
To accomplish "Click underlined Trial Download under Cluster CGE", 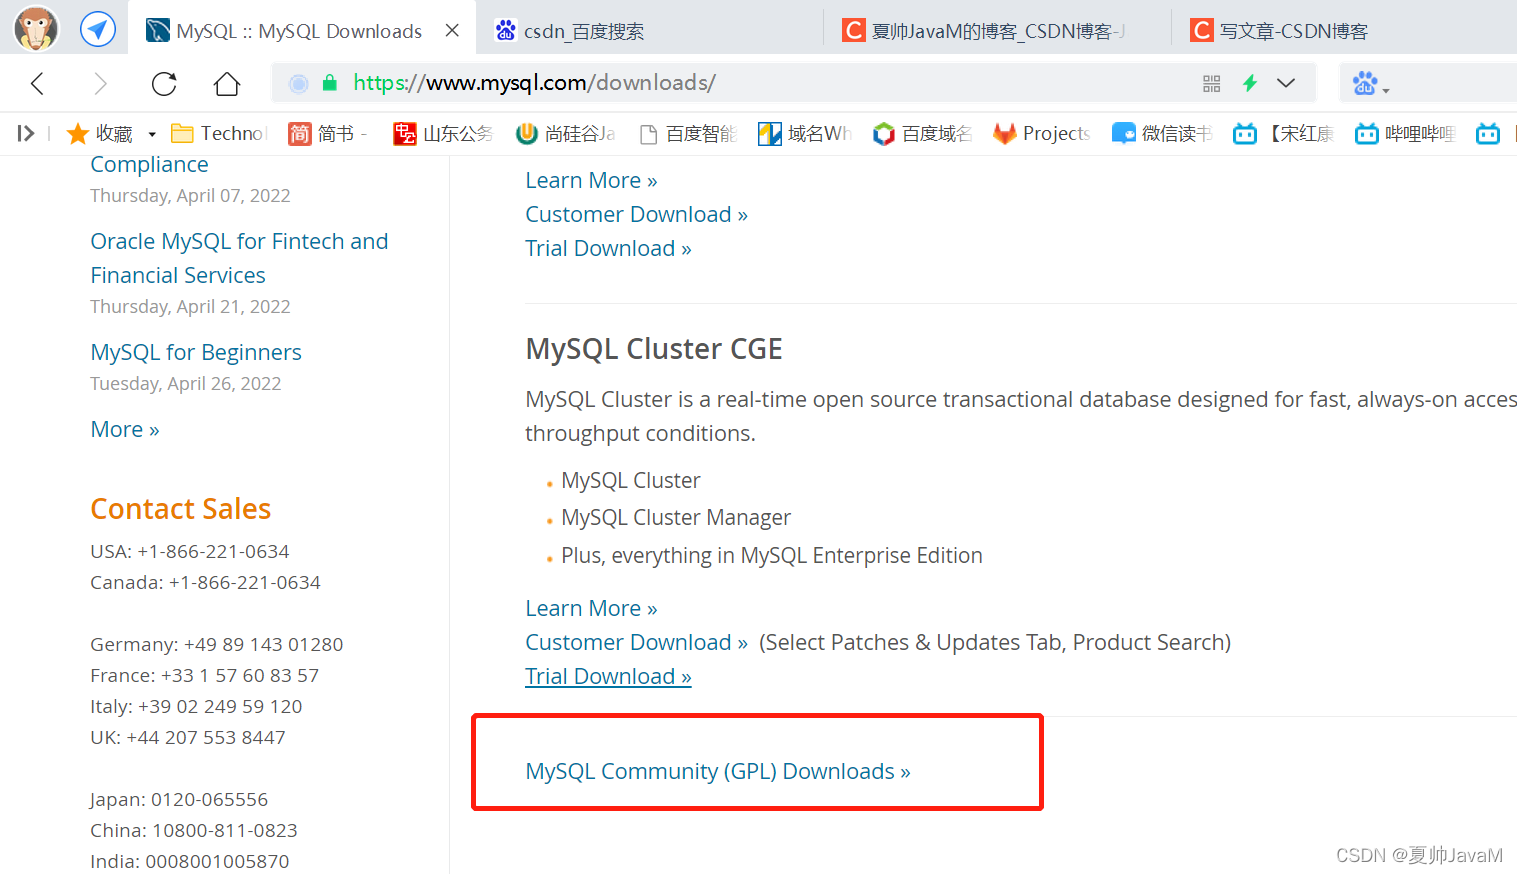I will (x=608, y=676).
